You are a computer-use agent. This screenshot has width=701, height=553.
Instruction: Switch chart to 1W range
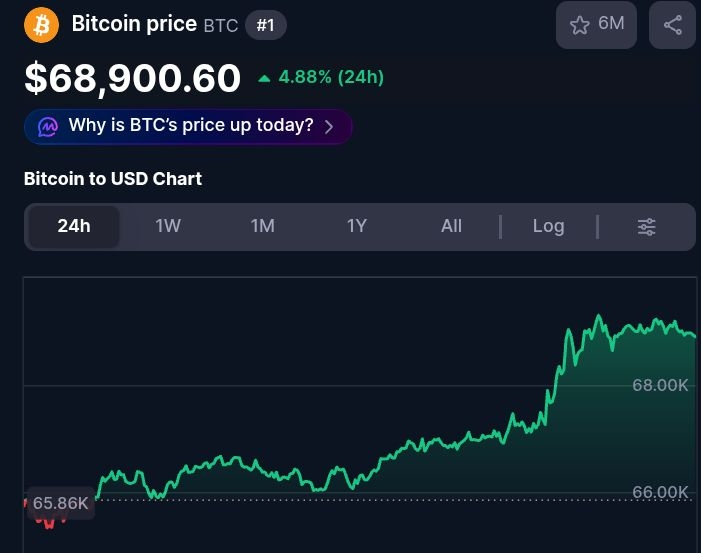[x=168, y=226]
